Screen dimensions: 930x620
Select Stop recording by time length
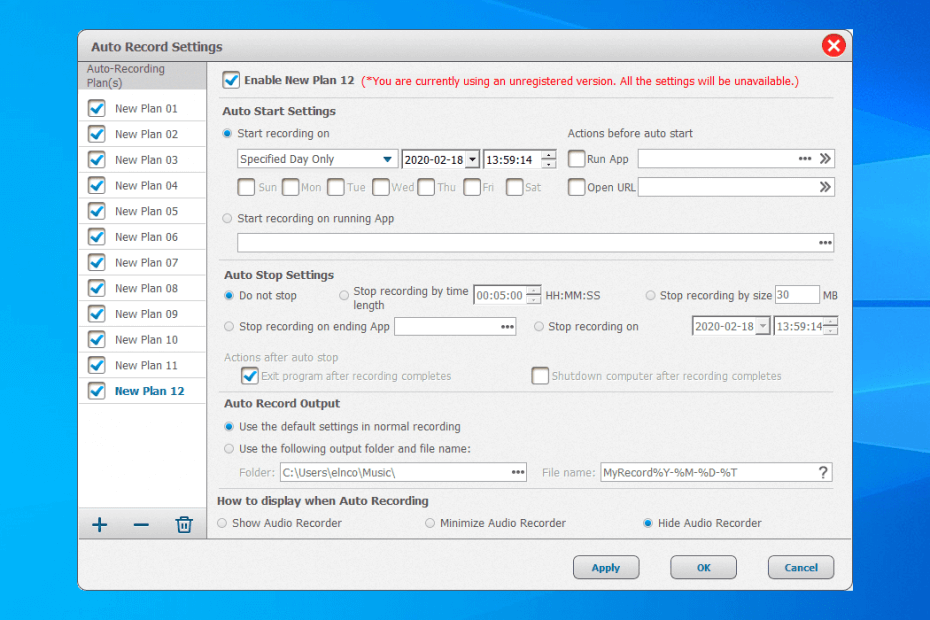tap(343, 295)
